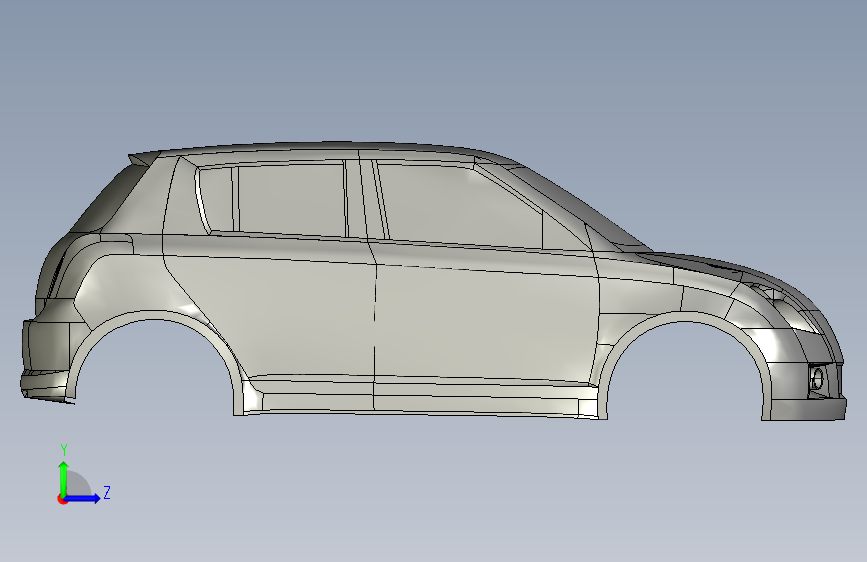
Task: Click the red X axis origin dot
Action: point(62,499)
